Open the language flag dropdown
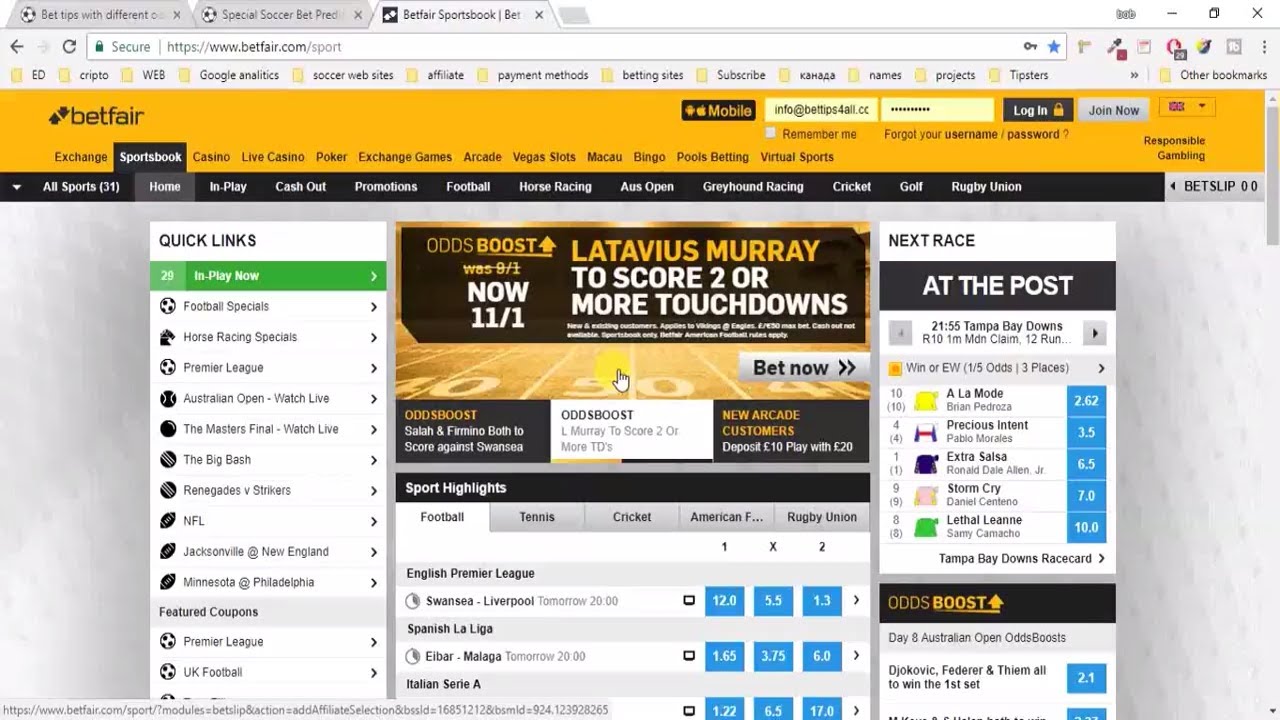Viewport: 1280px width, 720px height. (1187, 107)
